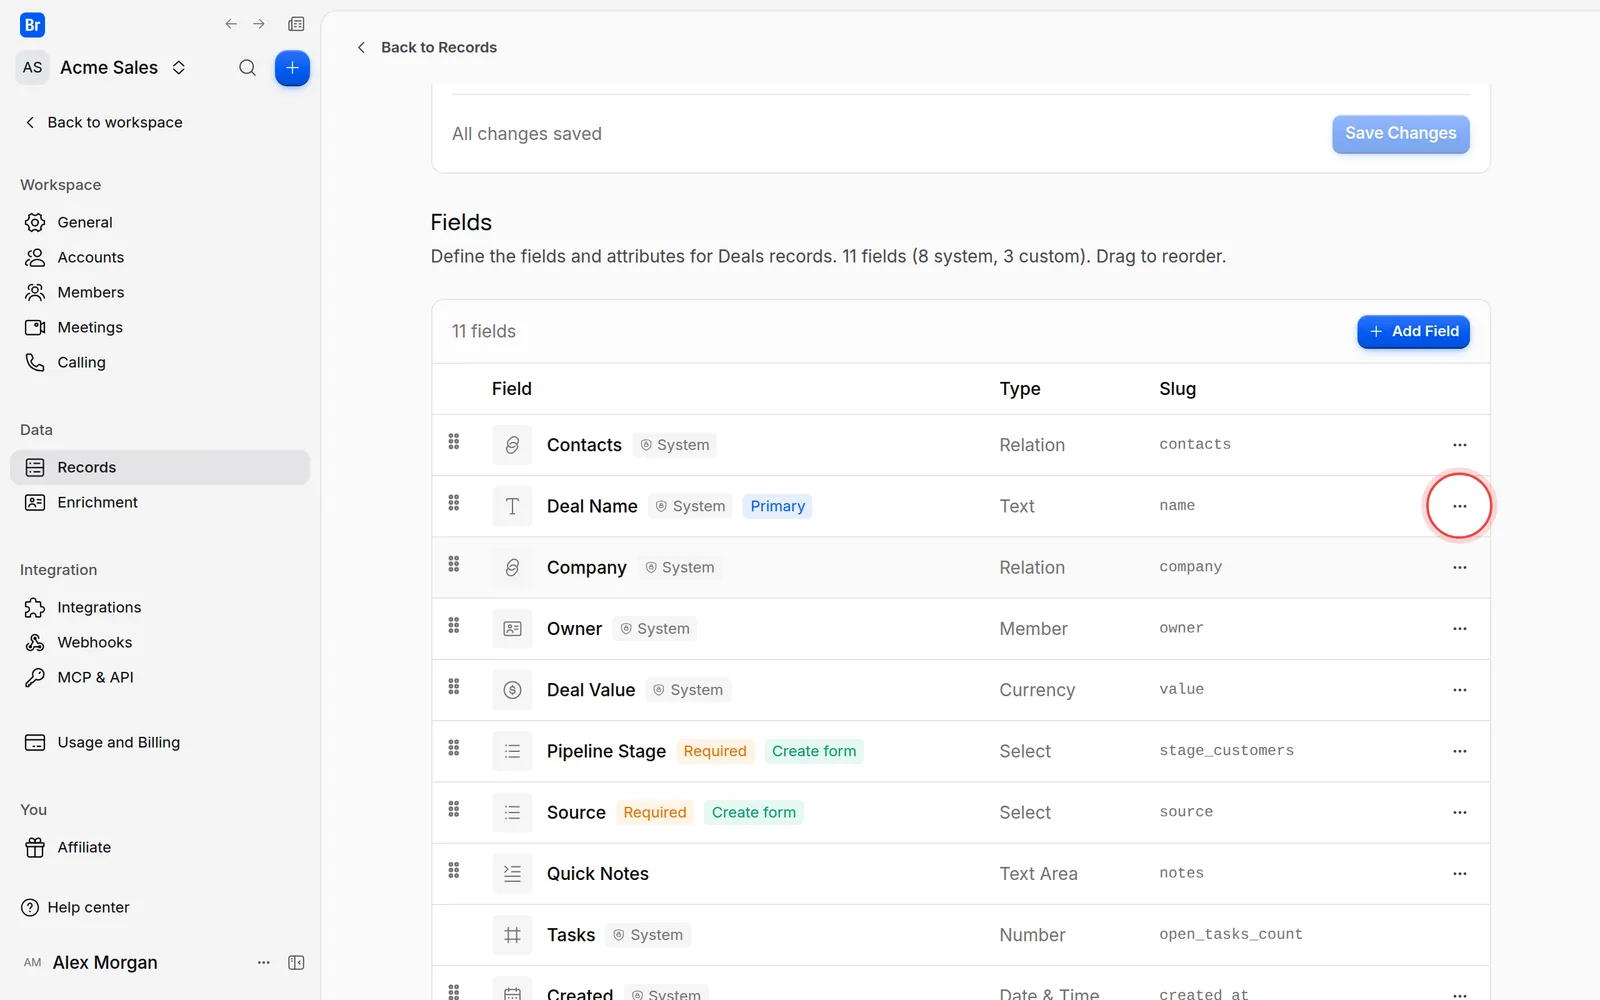Open Integrations page

point(160,607)
